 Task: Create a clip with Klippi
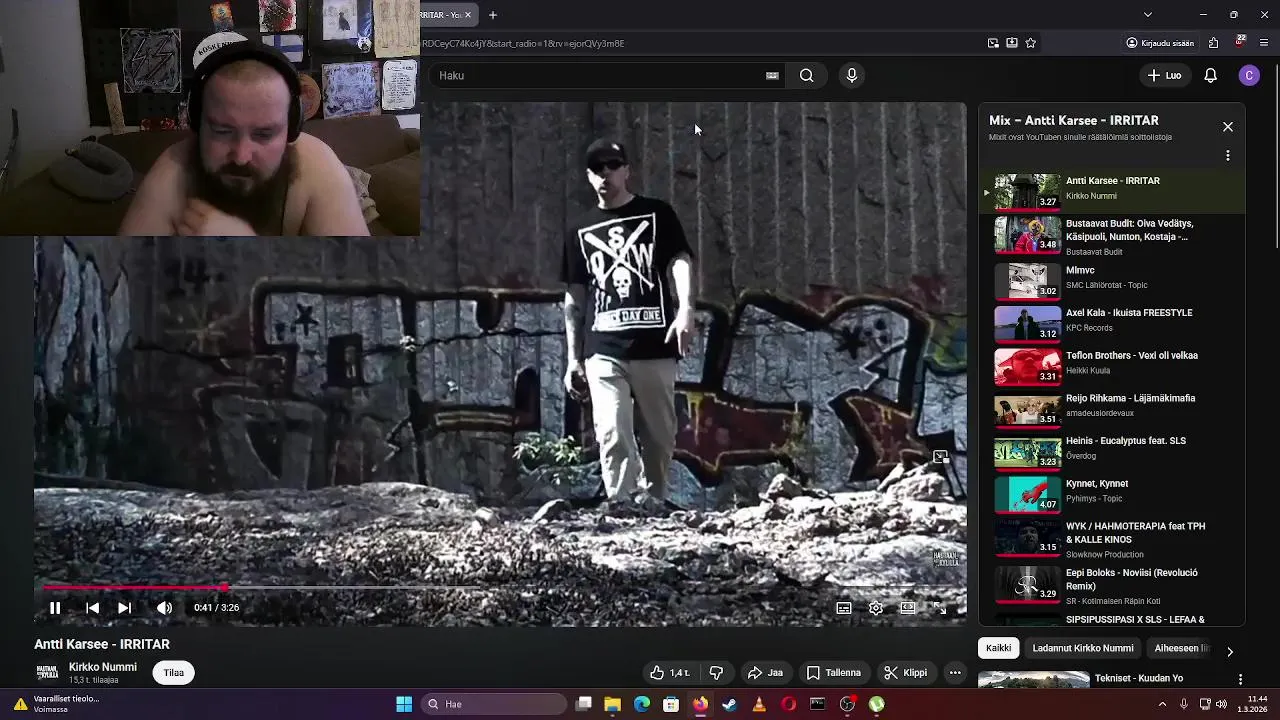click(906, 673)
